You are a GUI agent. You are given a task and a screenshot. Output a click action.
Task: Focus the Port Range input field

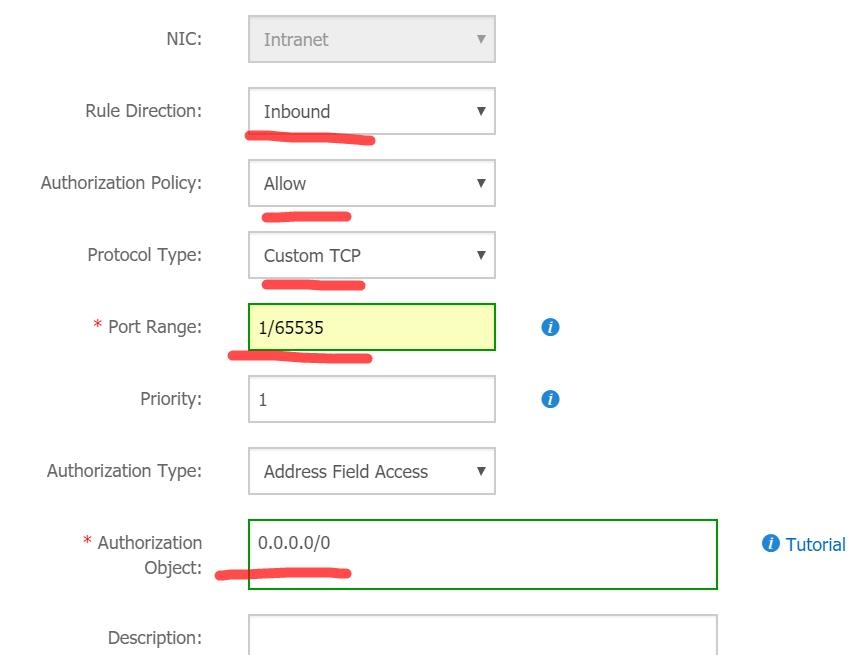[372, 327]
